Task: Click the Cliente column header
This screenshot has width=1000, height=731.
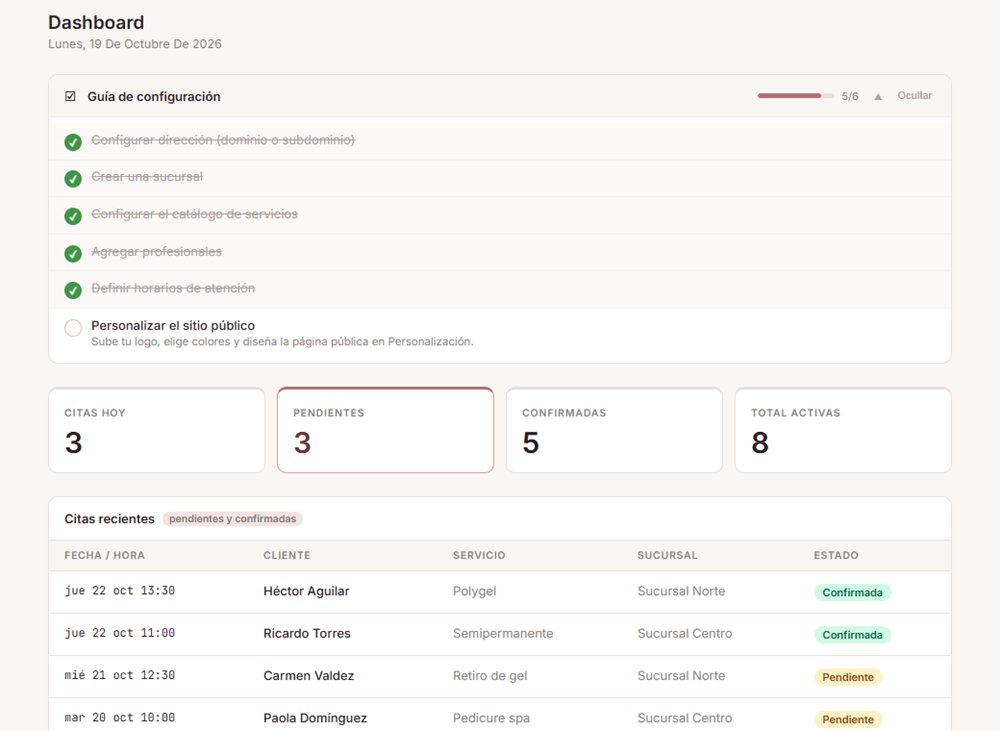Action: tap(287, 555)
